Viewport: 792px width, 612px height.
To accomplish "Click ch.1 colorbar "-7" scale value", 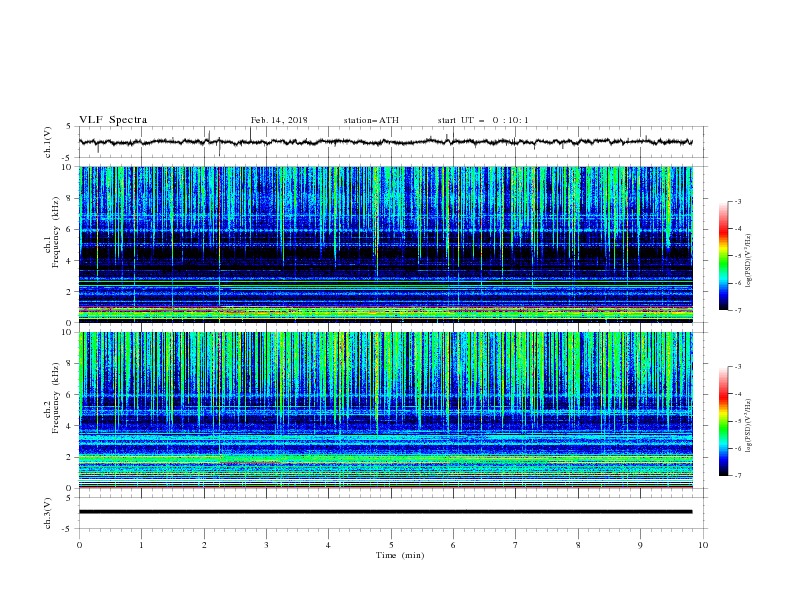I will click(738, 310).
